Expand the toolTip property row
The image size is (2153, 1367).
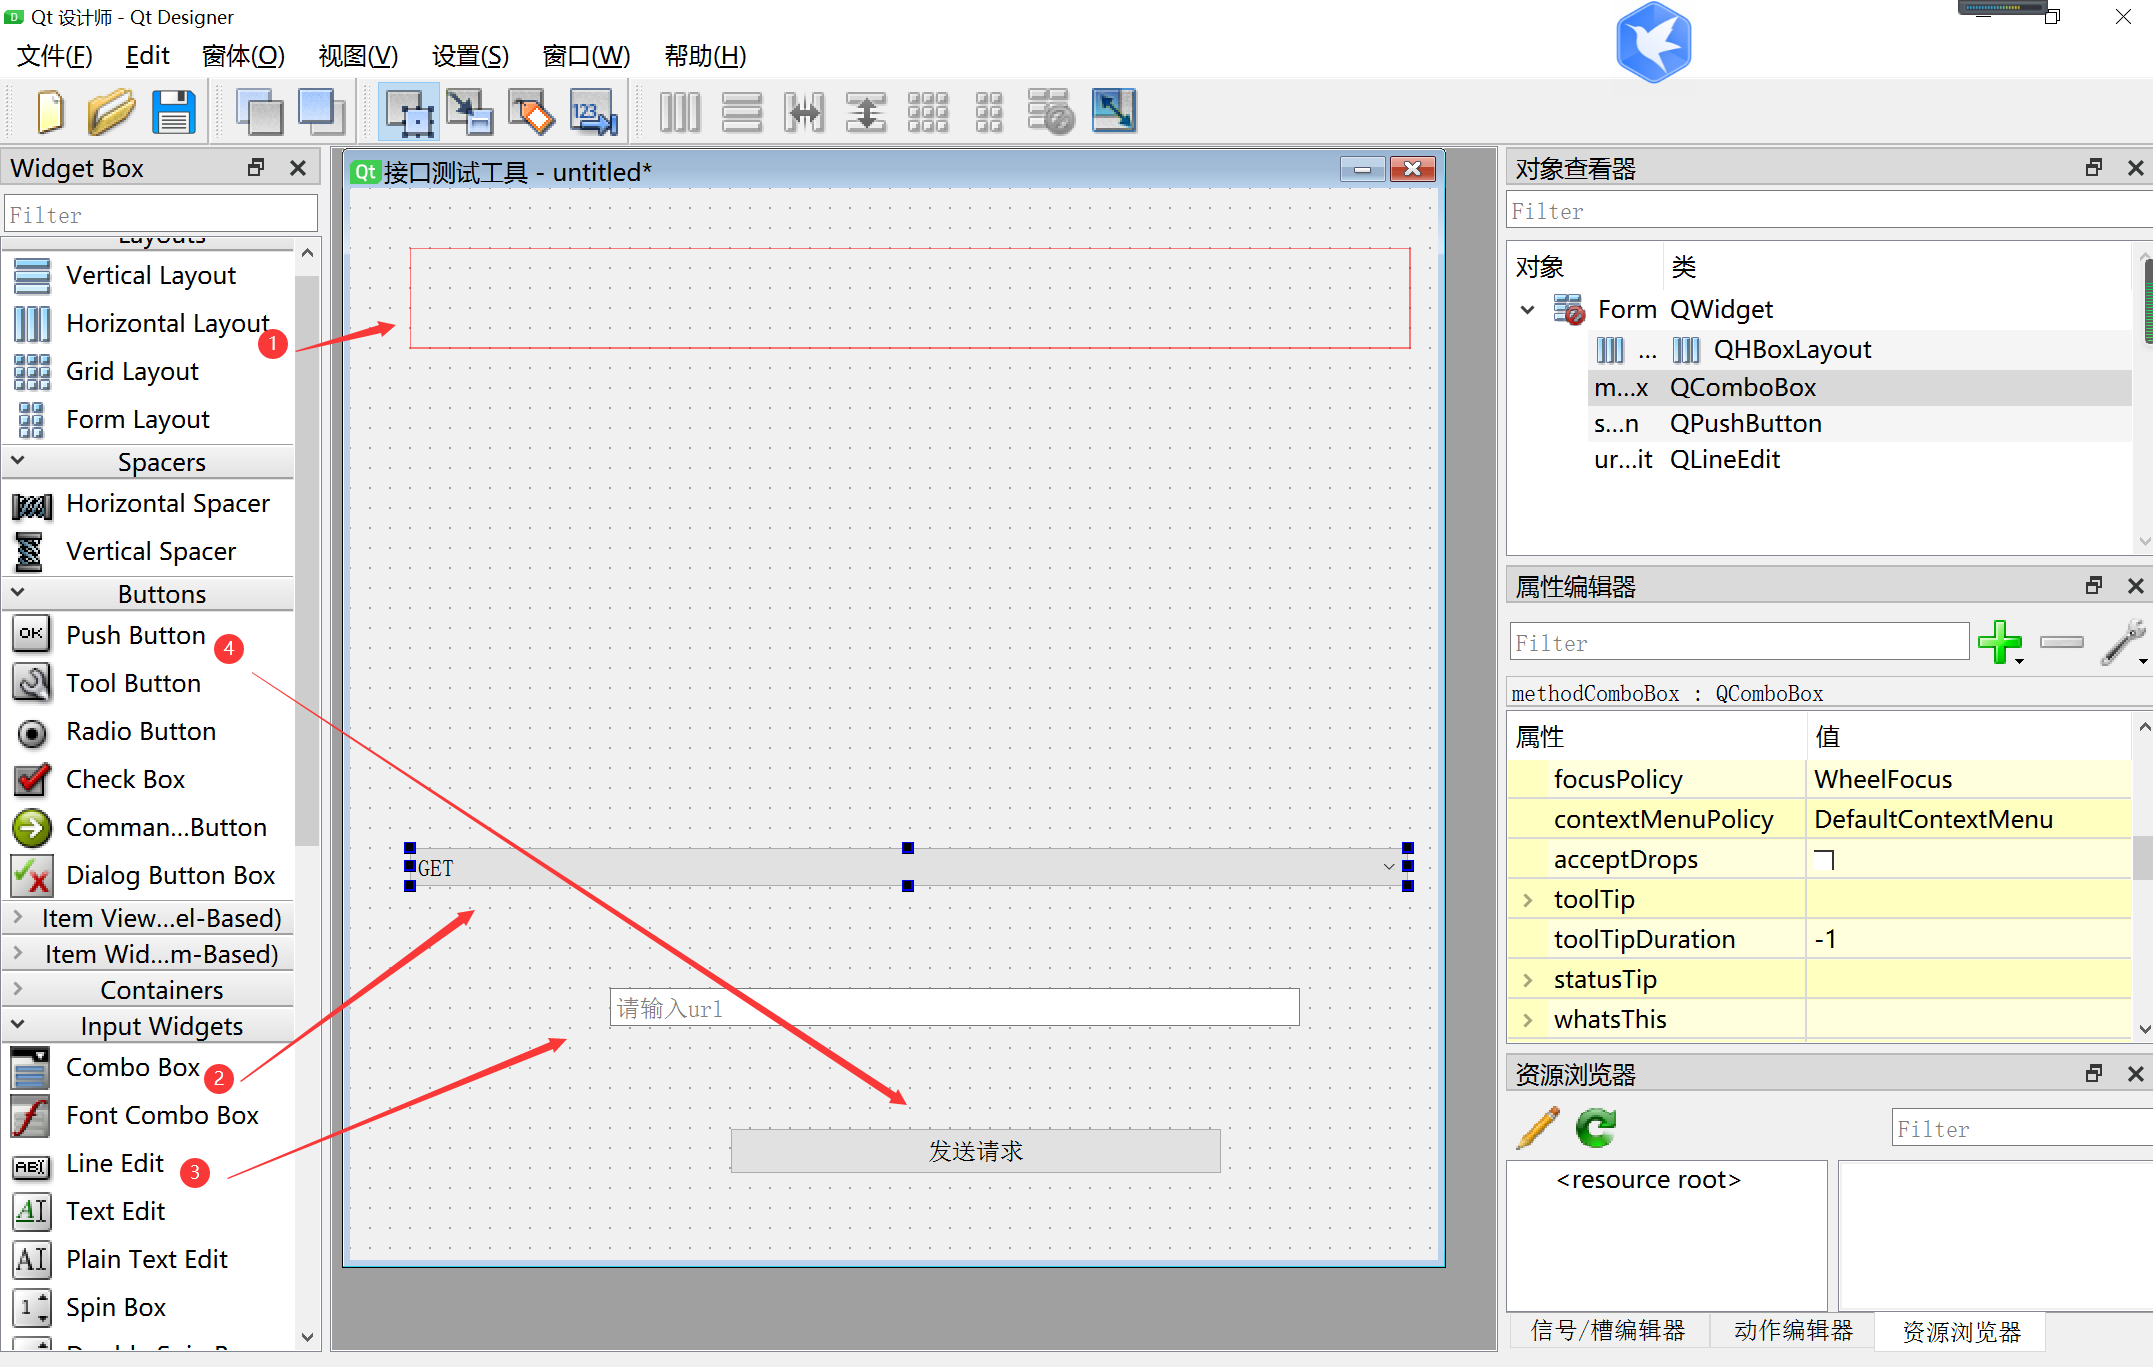point(1527,900)
